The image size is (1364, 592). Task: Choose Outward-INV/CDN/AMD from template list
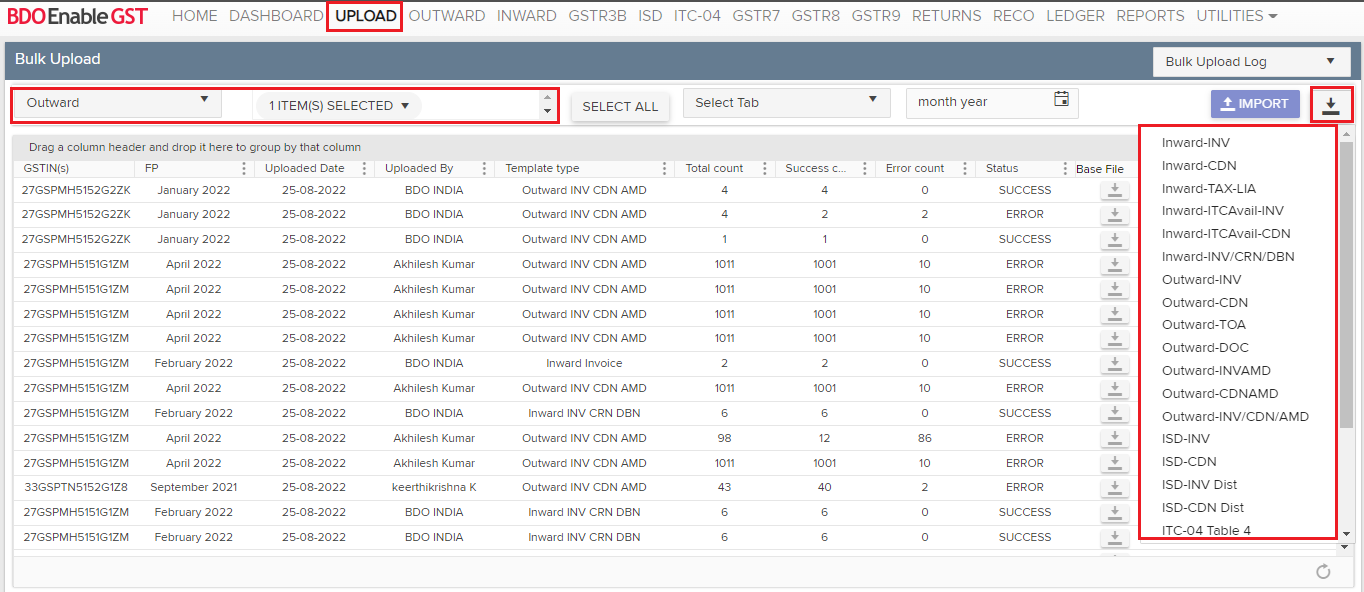1235,417
